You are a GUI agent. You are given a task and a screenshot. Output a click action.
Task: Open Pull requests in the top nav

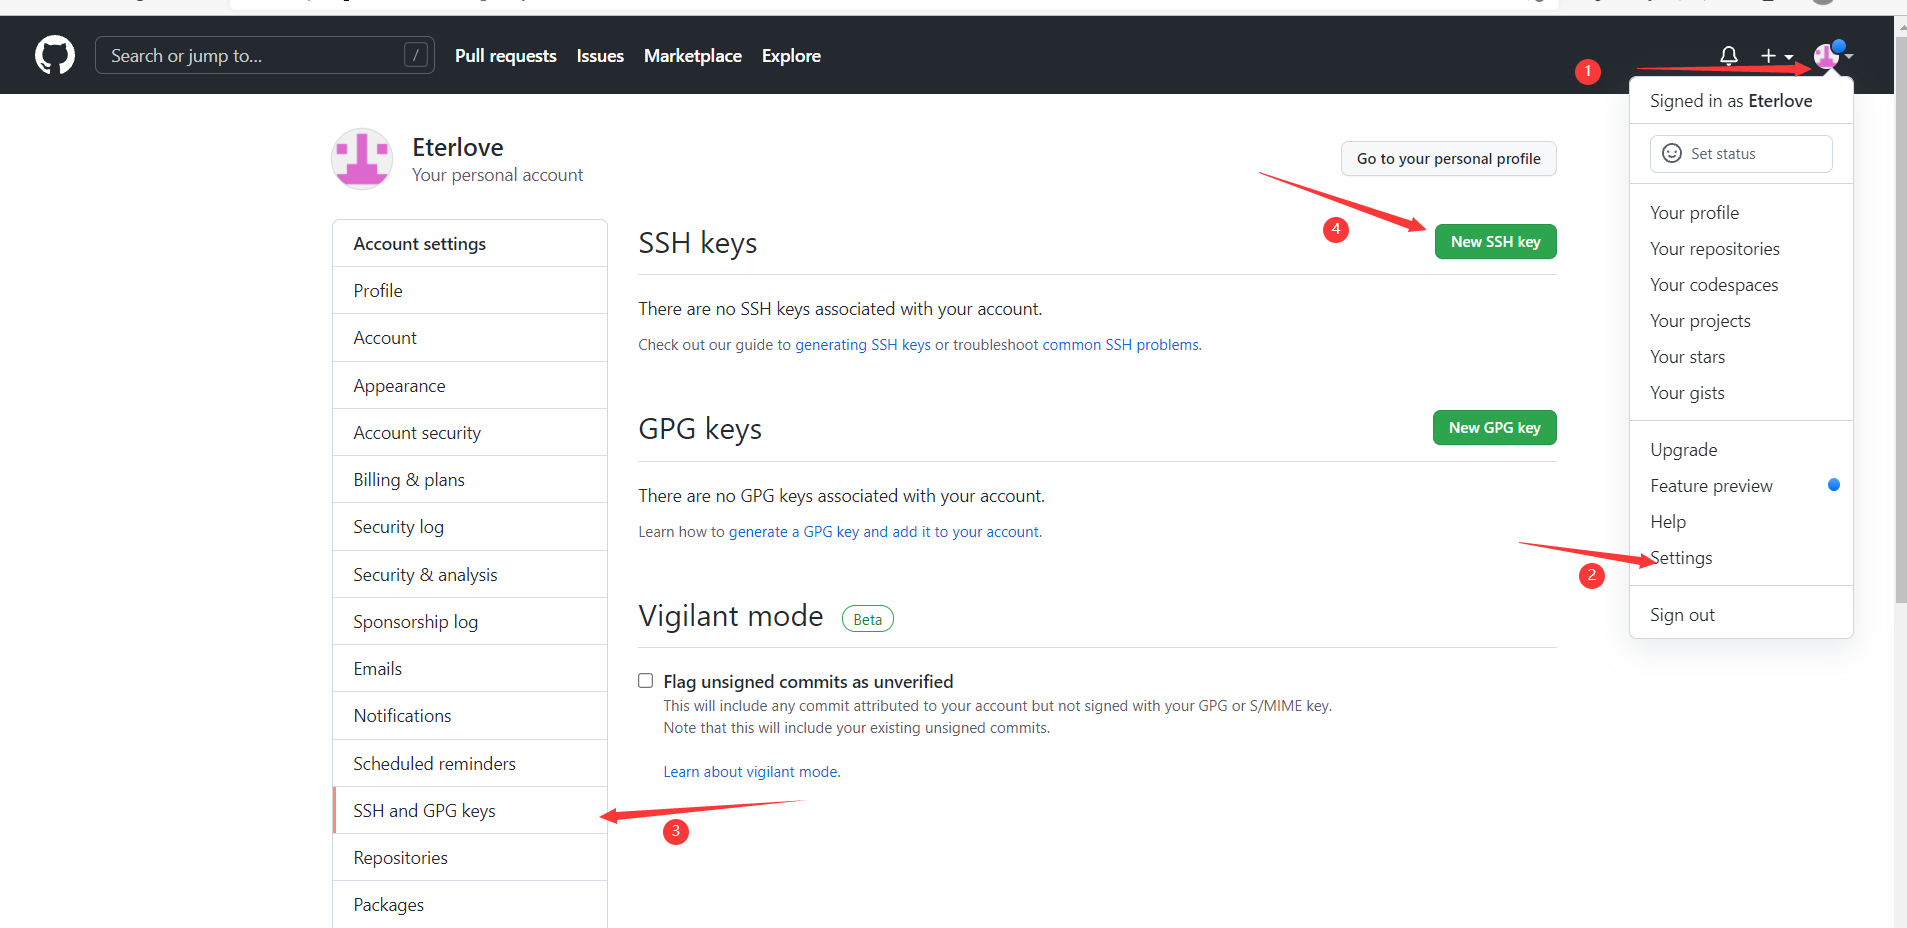tap(505, 56)
